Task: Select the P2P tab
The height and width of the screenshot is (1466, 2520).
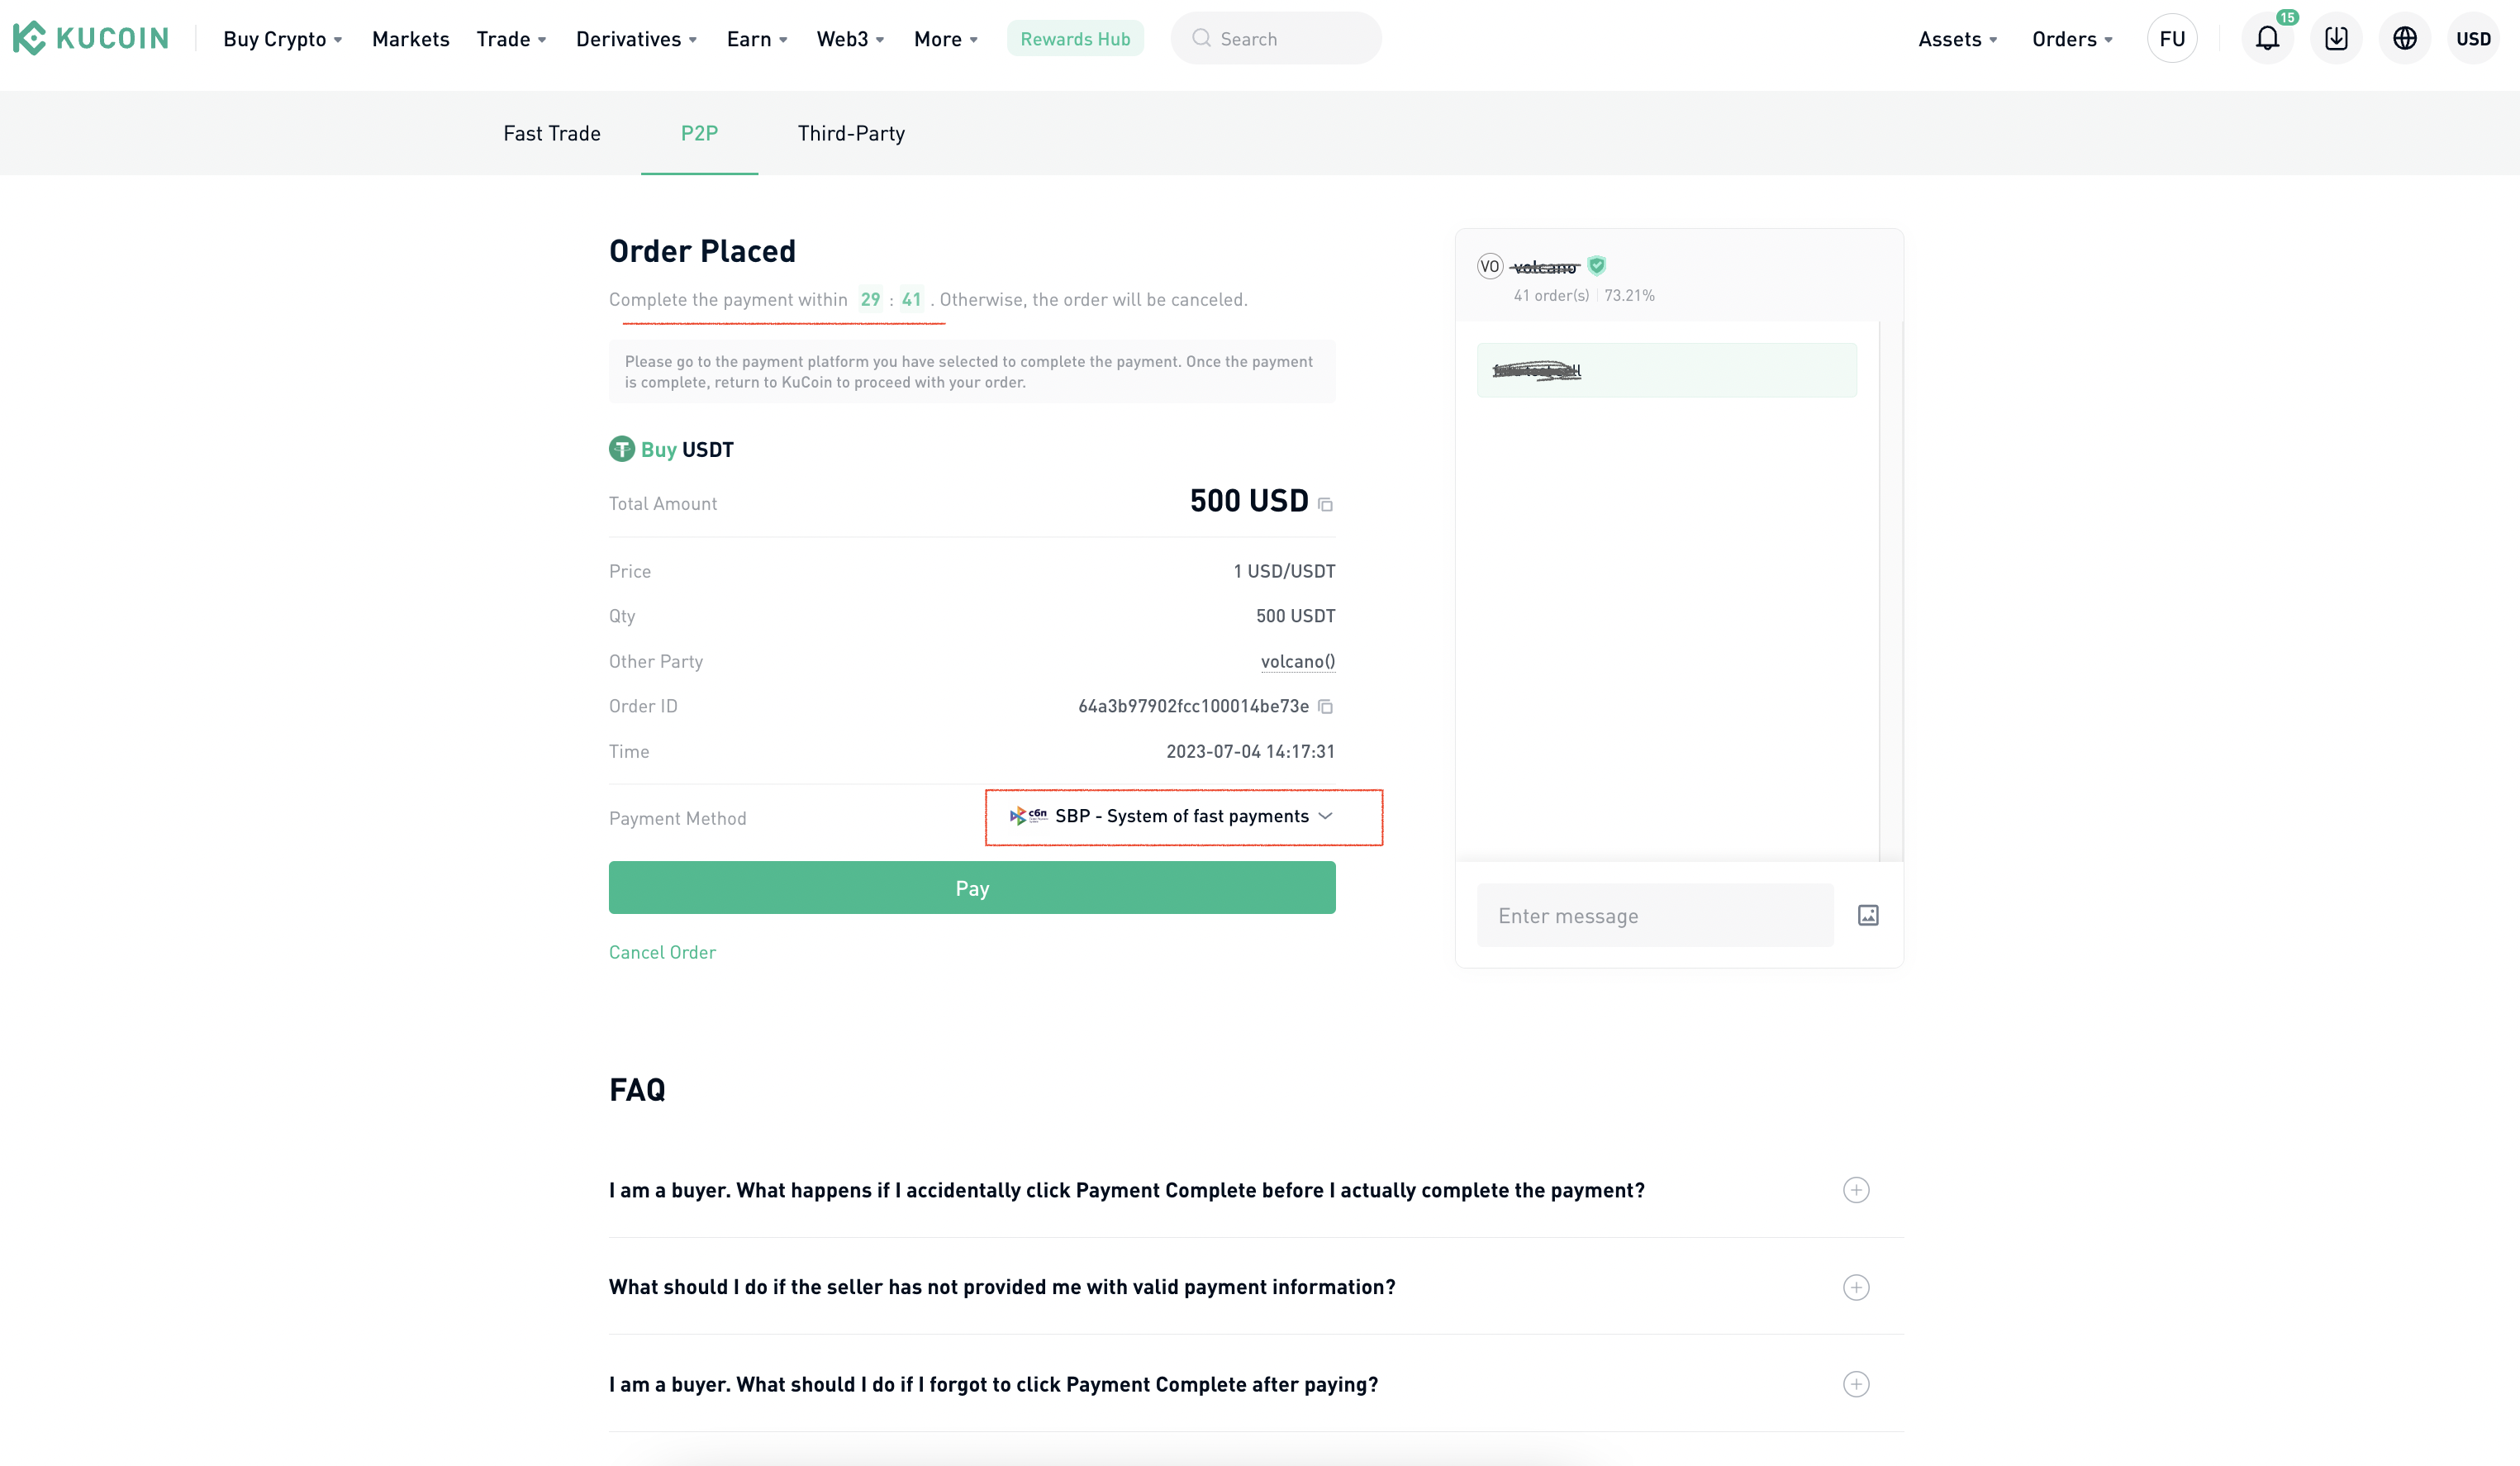Action: coord(699,131)
